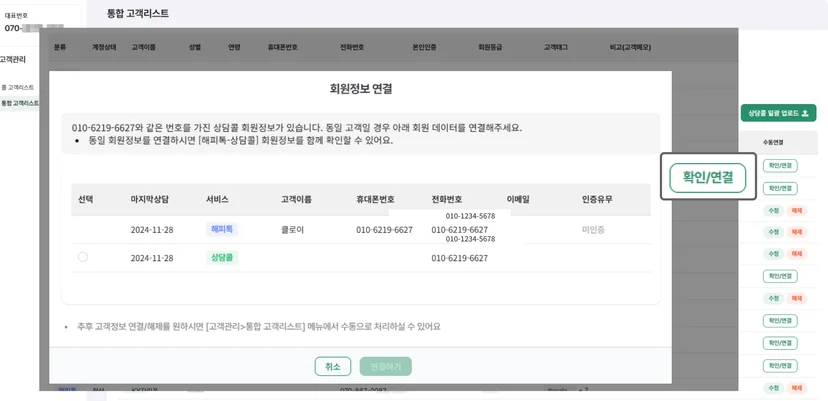The width and height of the screenshot is (828, 401).
Task: Open 통합 고객리스트 in the left sidebar
Action: pos(20,103)
